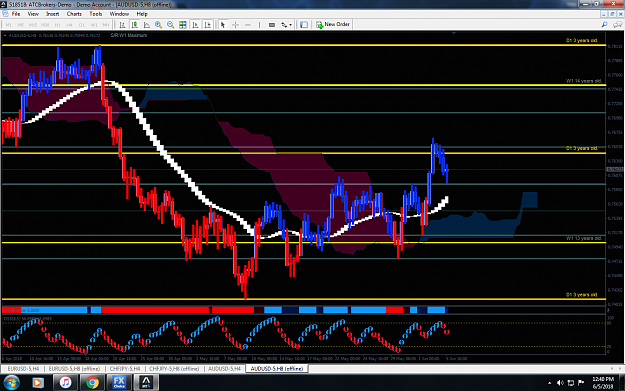Open the View menu
This screenshot has width=625, height=391.
point(33,14)
